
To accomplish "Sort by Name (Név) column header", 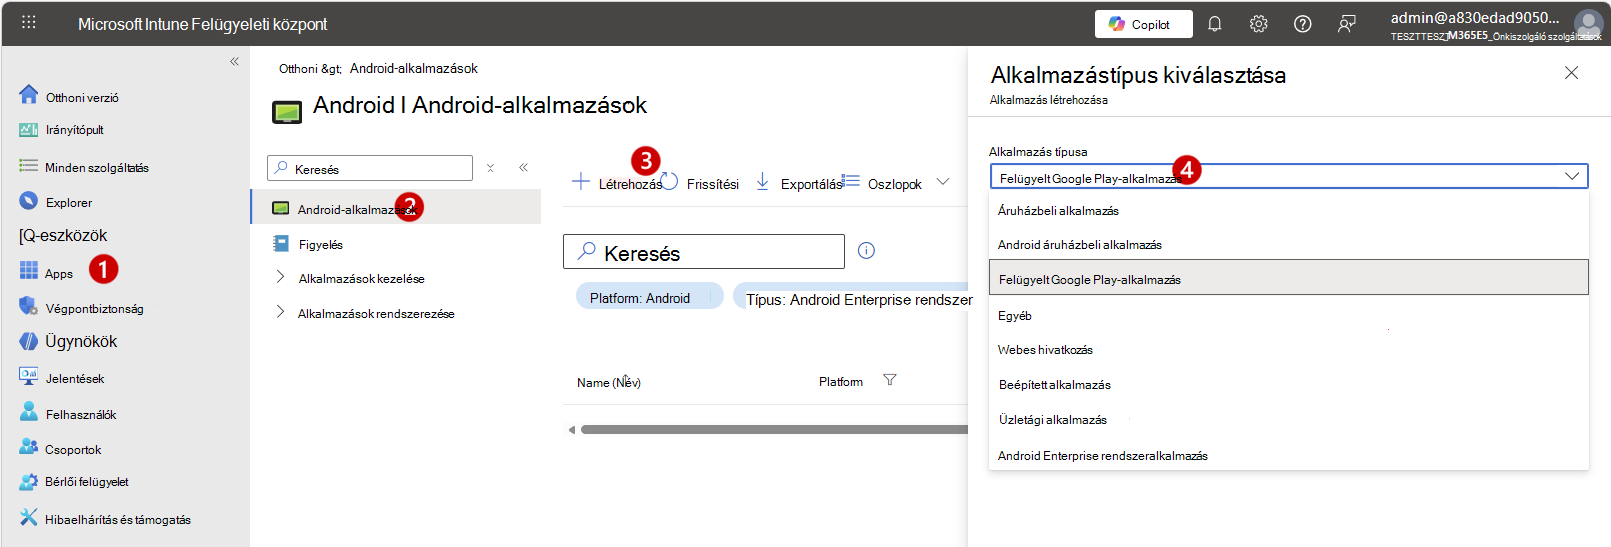I will coord(609,382).
